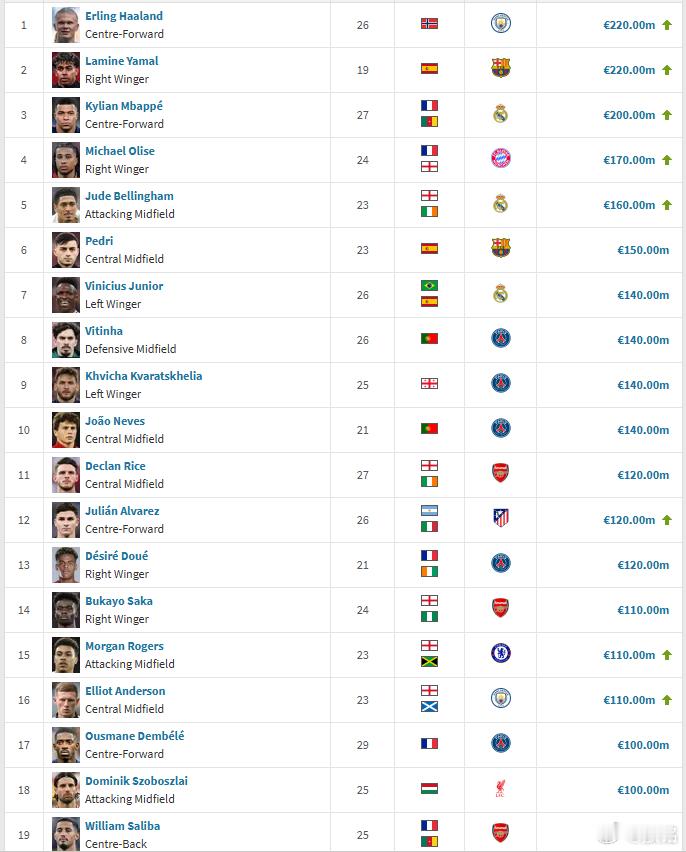Click William Saliba's portrait thumbnail
This screenshot has width=686, height=852.
point(66,834)
